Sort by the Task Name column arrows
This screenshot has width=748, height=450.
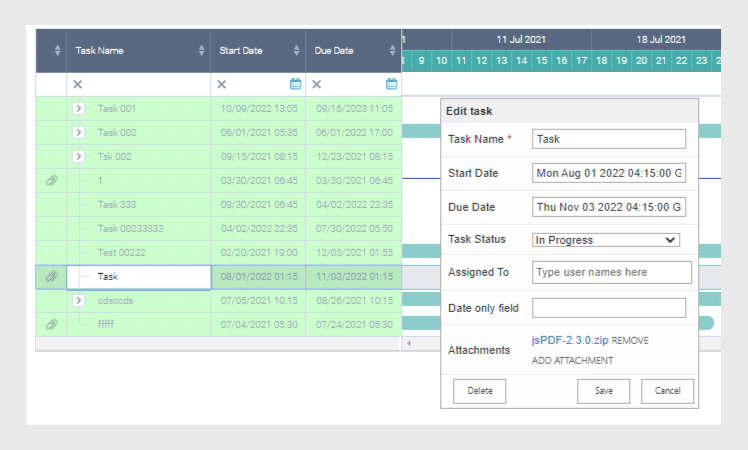click(x=201, y=50)
